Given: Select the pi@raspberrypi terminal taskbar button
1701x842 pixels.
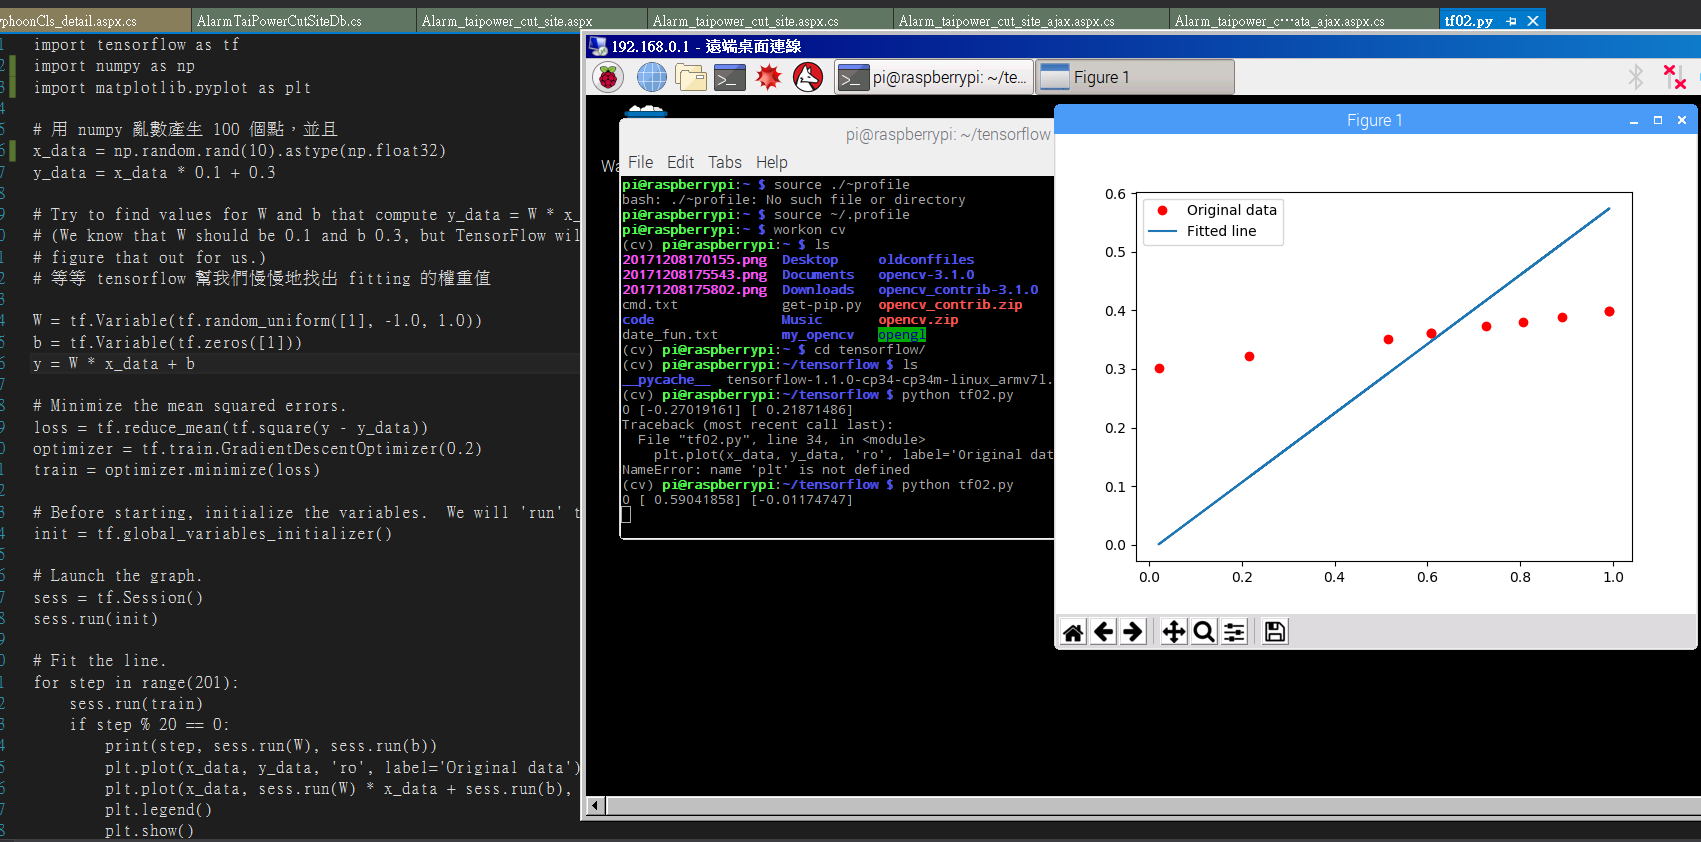Looking at the screenshot, I should pyautogui.click(x=933, y=77).
